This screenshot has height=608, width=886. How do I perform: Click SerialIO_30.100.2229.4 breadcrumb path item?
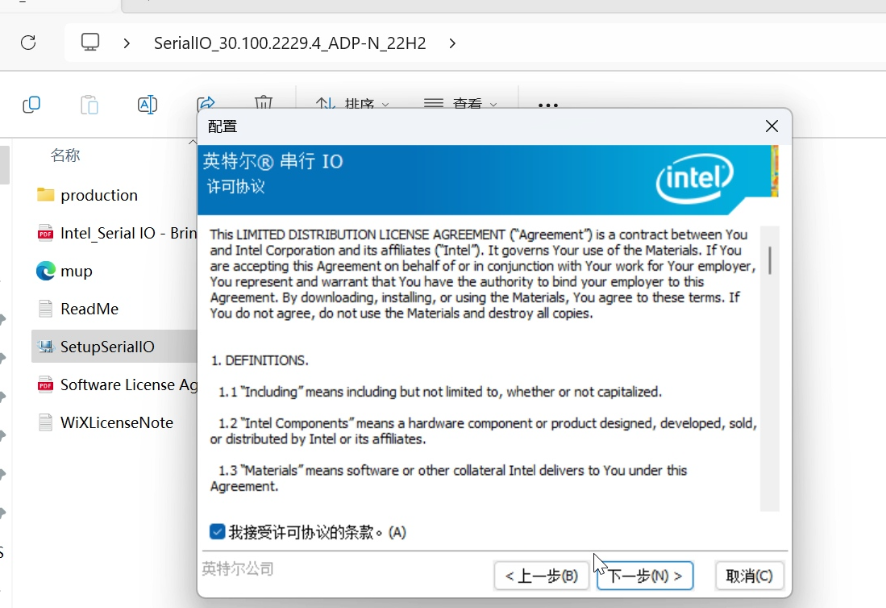click(x=289, y=43)
